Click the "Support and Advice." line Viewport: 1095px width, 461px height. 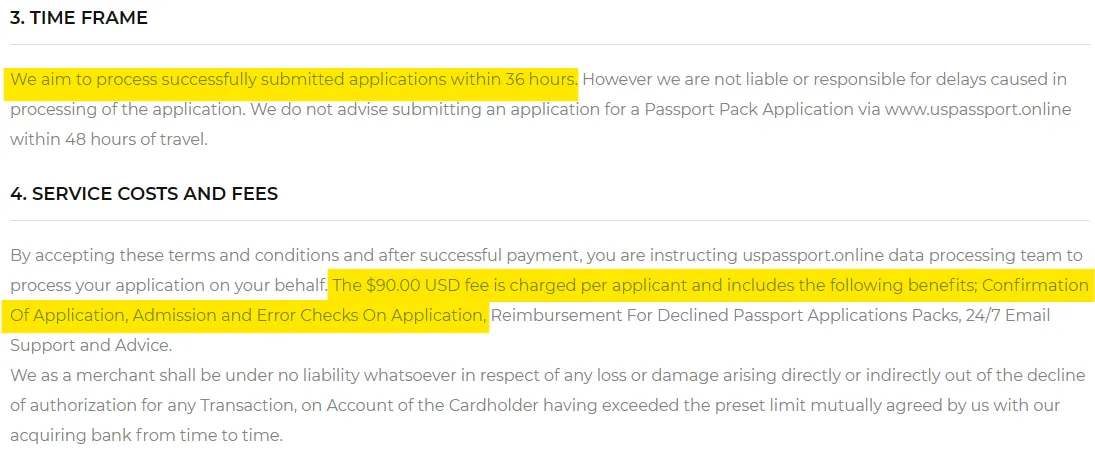tap(91, 346)
